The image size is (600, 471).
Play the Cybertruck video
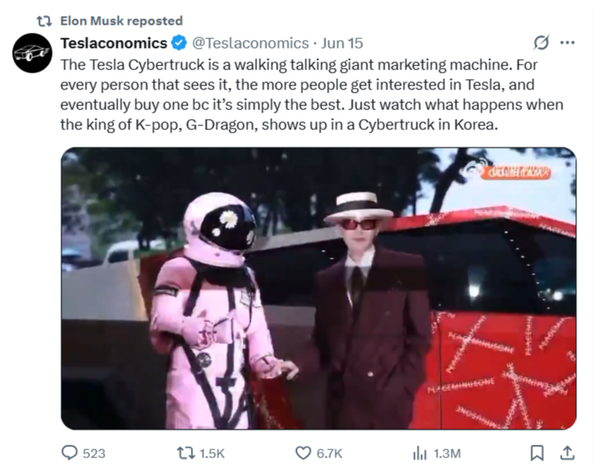click(318, 288)
